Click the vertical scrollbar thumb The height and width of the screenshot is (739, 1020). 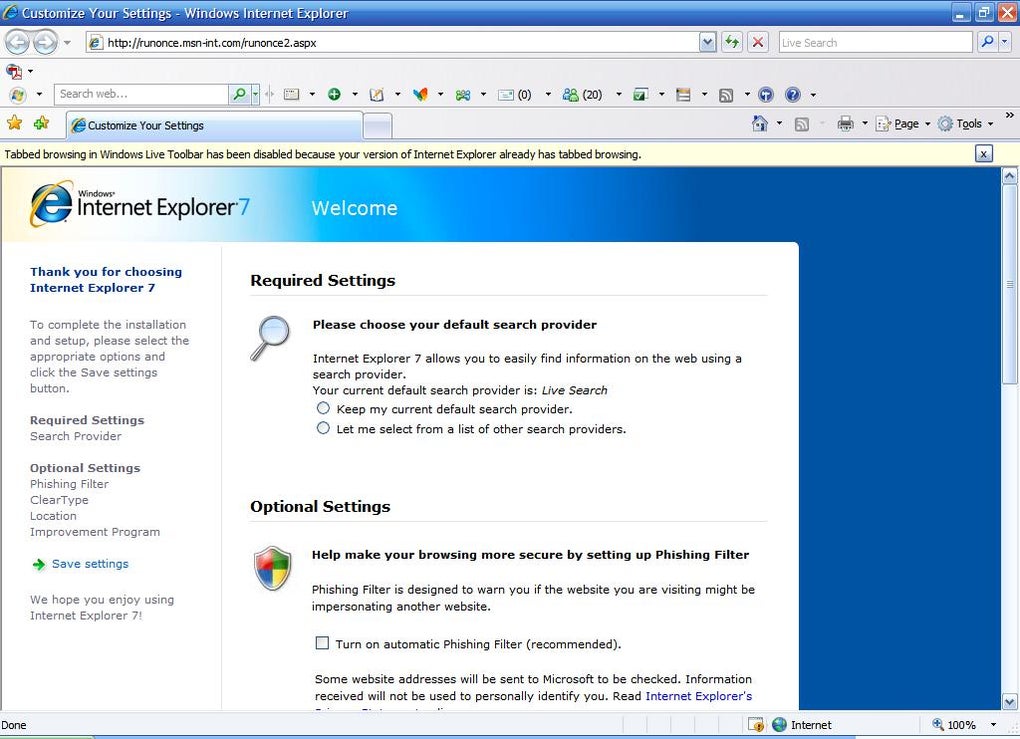point(1010,284)
